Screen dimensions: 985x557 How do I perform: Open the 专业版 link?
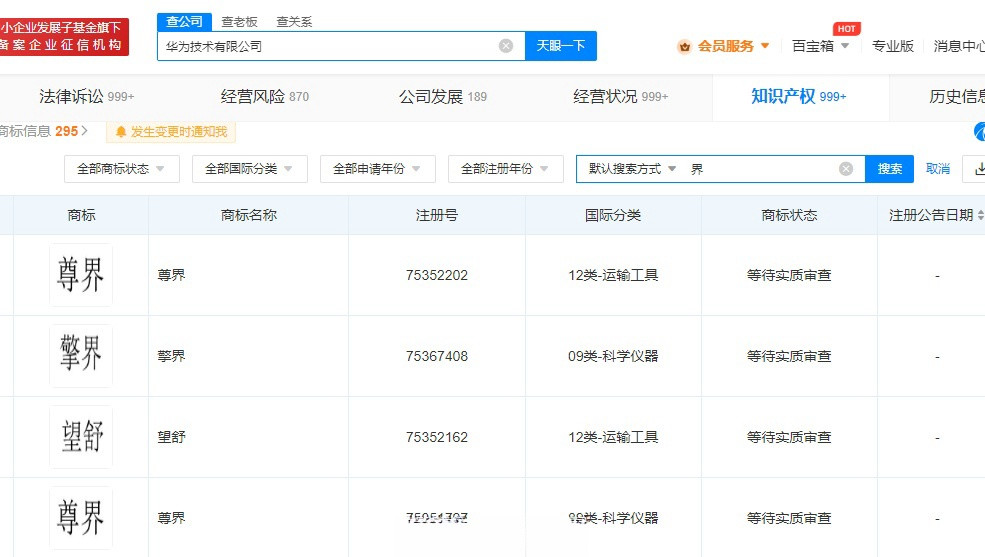(x=893, y=46)
